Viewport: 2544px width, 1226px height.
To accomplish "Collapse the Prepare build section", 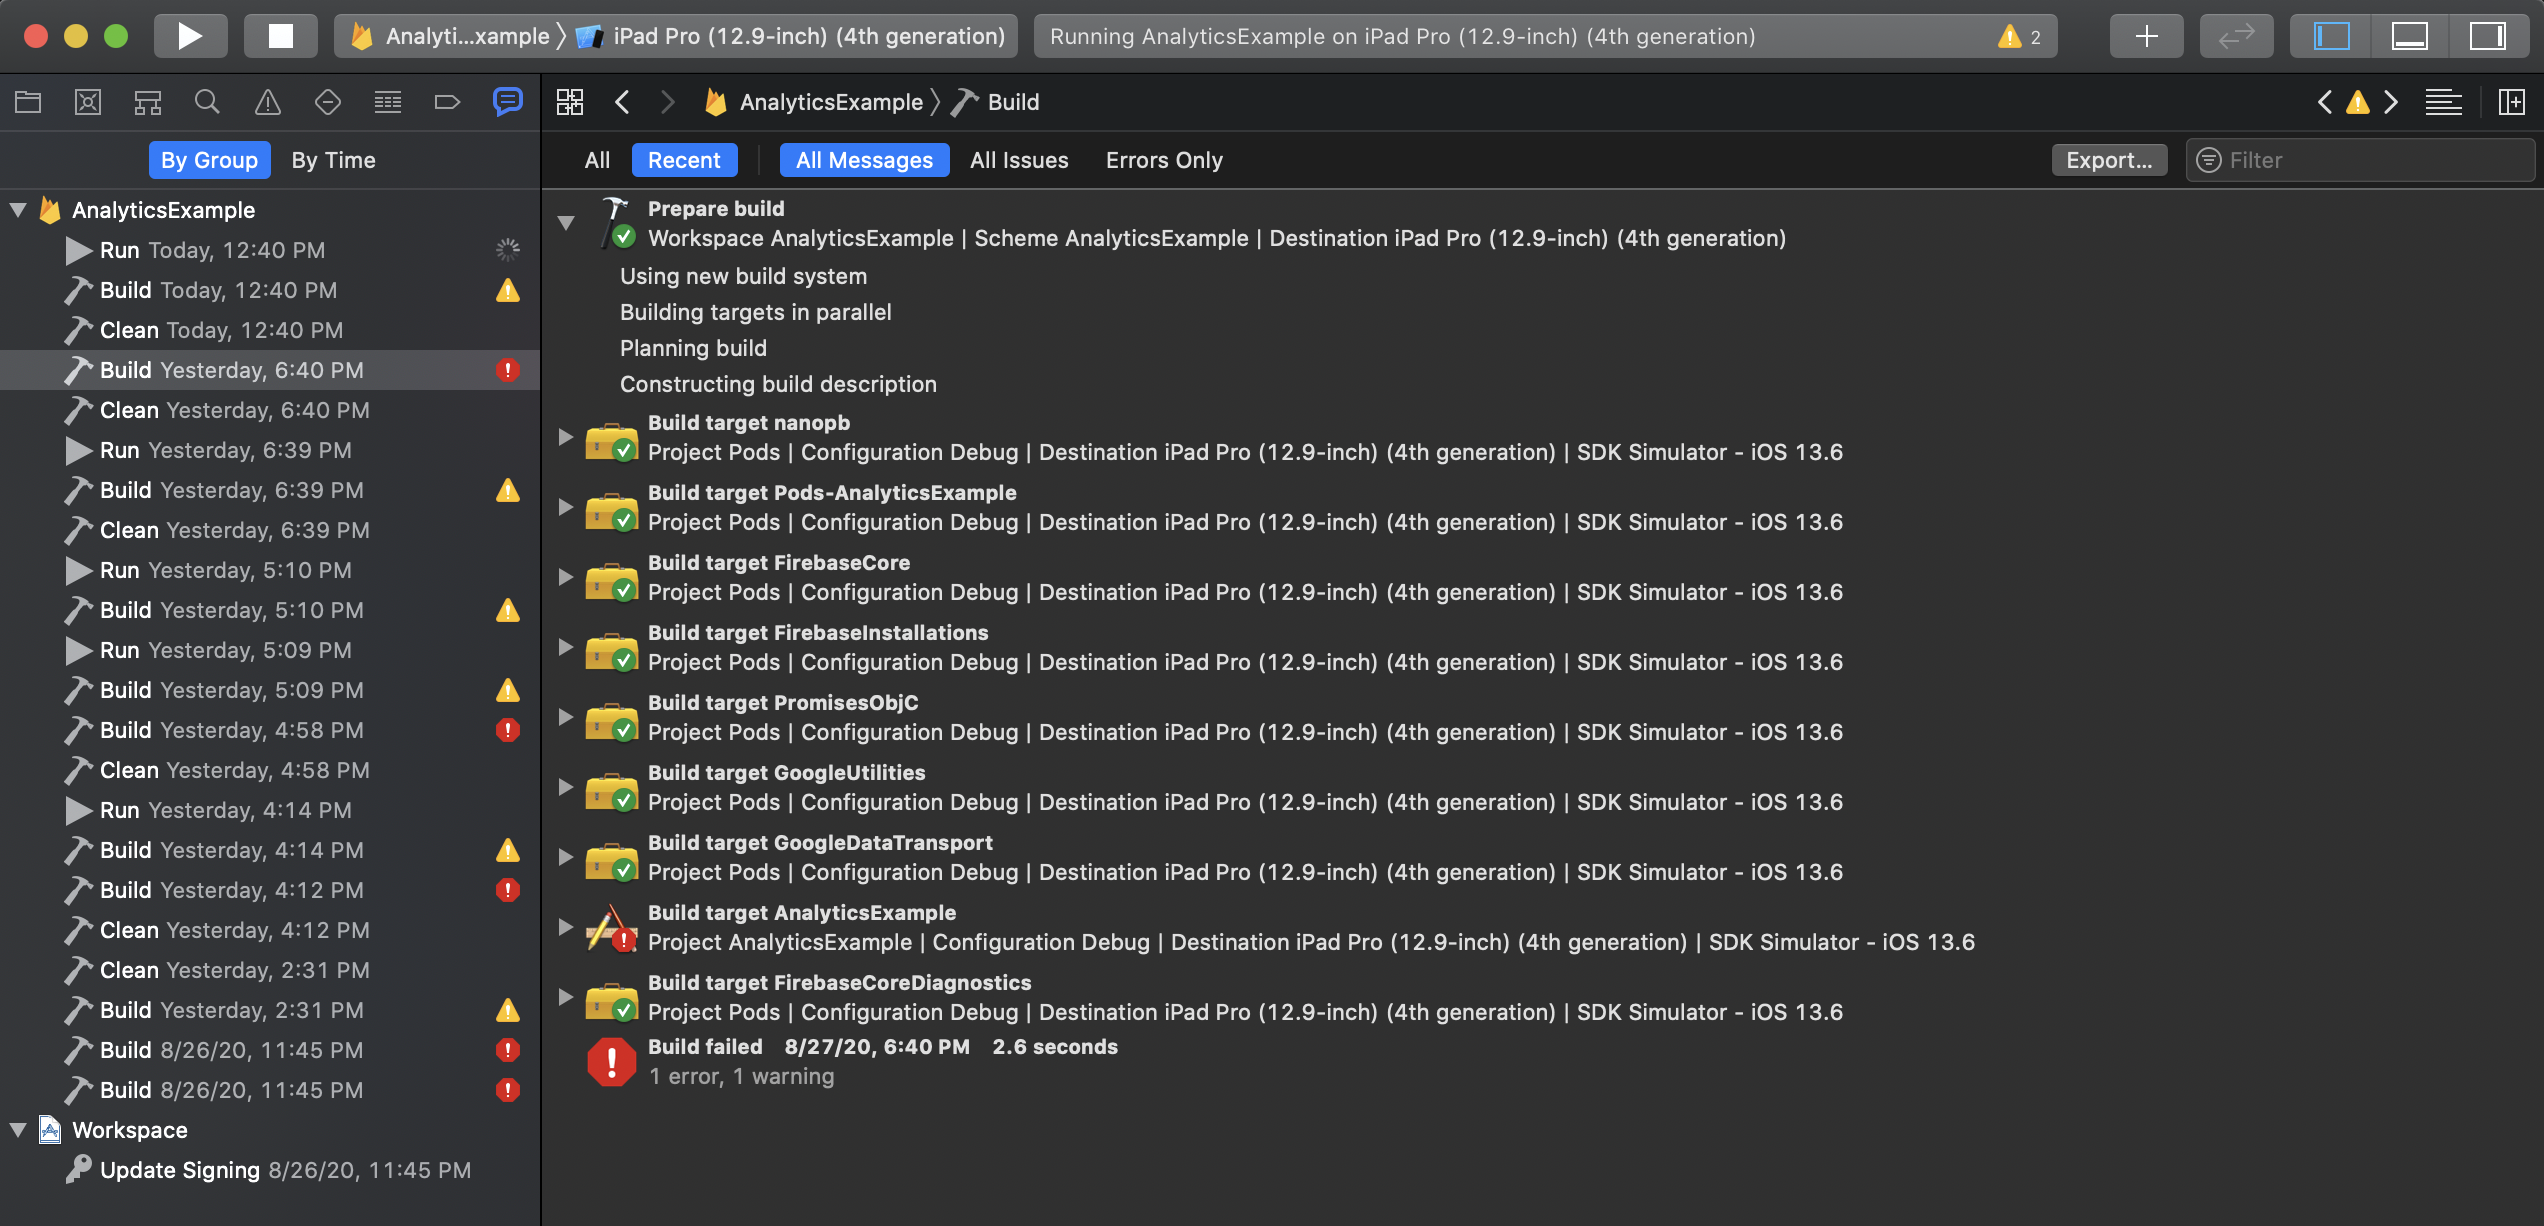I will coord(566,223).
